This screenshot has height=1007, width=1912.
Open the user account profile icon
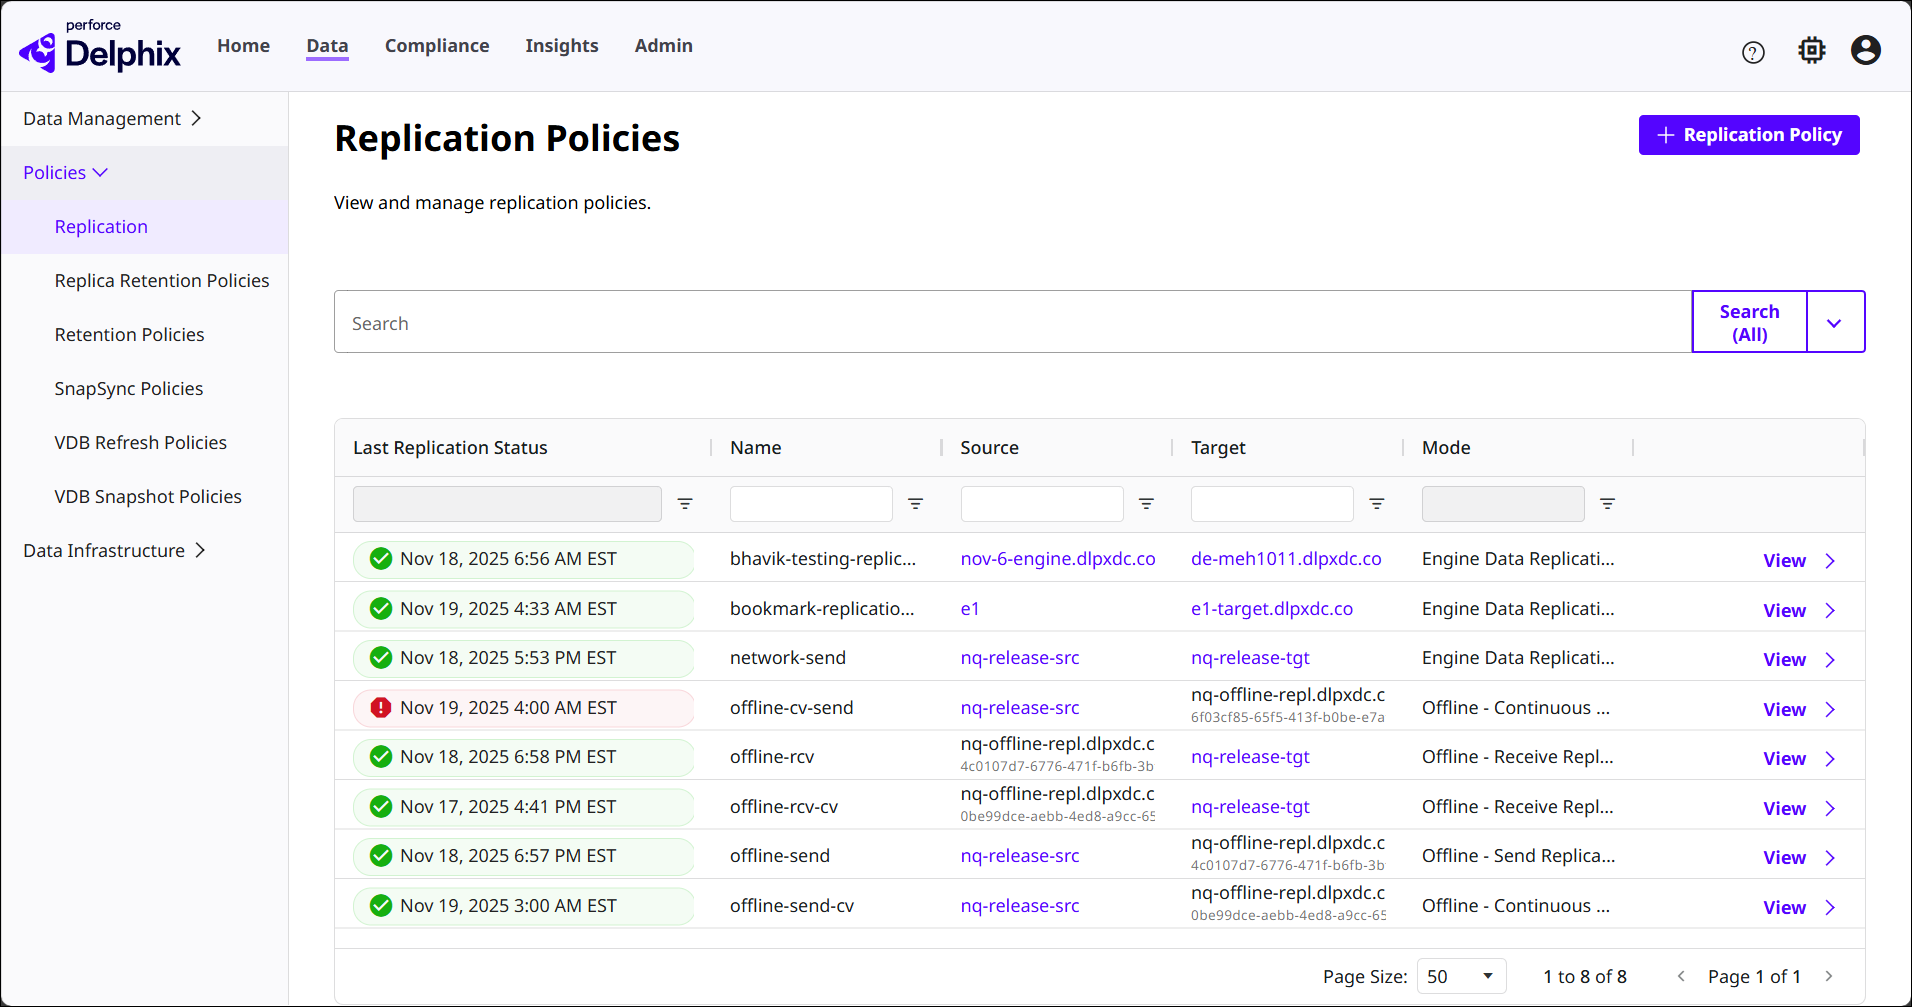[1865, 50]
